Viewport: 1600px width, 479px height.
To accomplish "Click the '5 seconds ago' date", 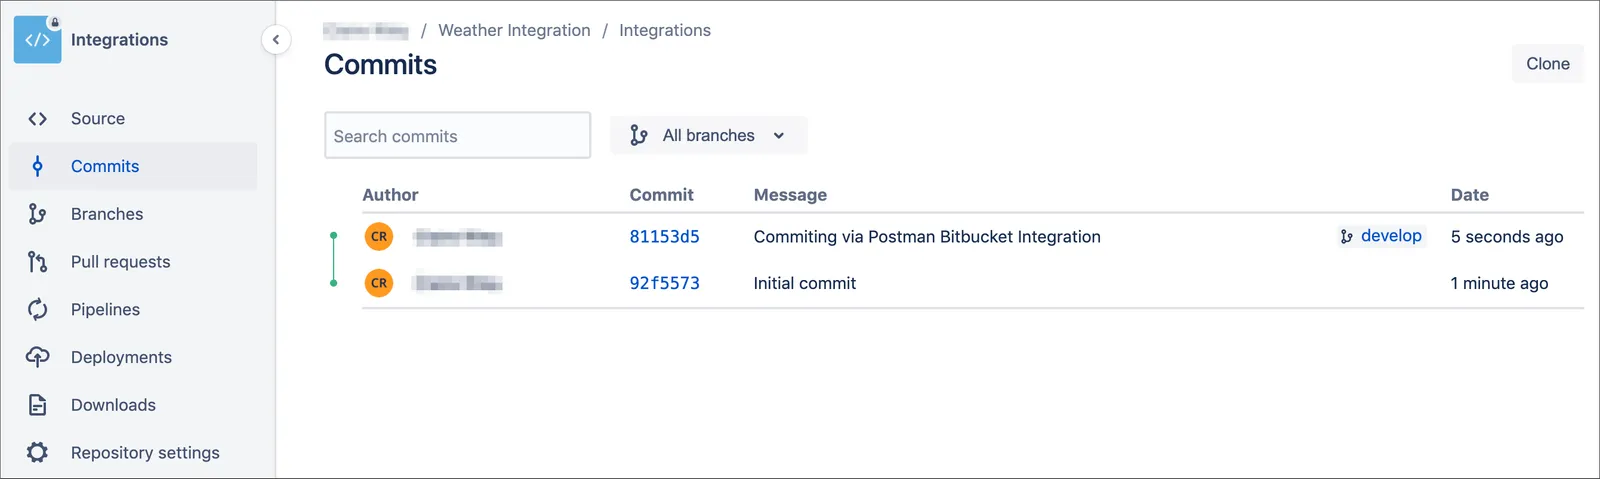I will 1507,237.
